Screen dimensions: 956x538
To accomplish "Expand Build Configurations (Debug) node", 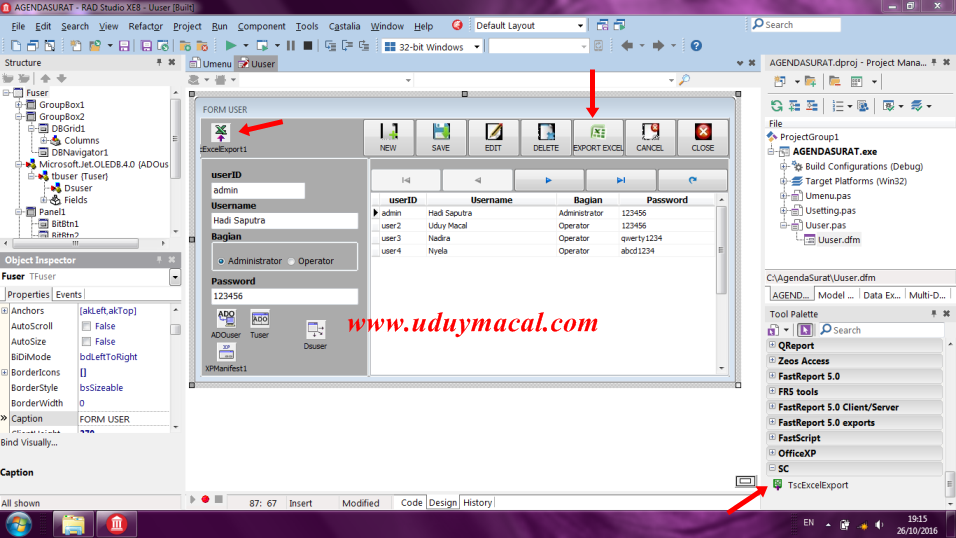I will (784, 166).
